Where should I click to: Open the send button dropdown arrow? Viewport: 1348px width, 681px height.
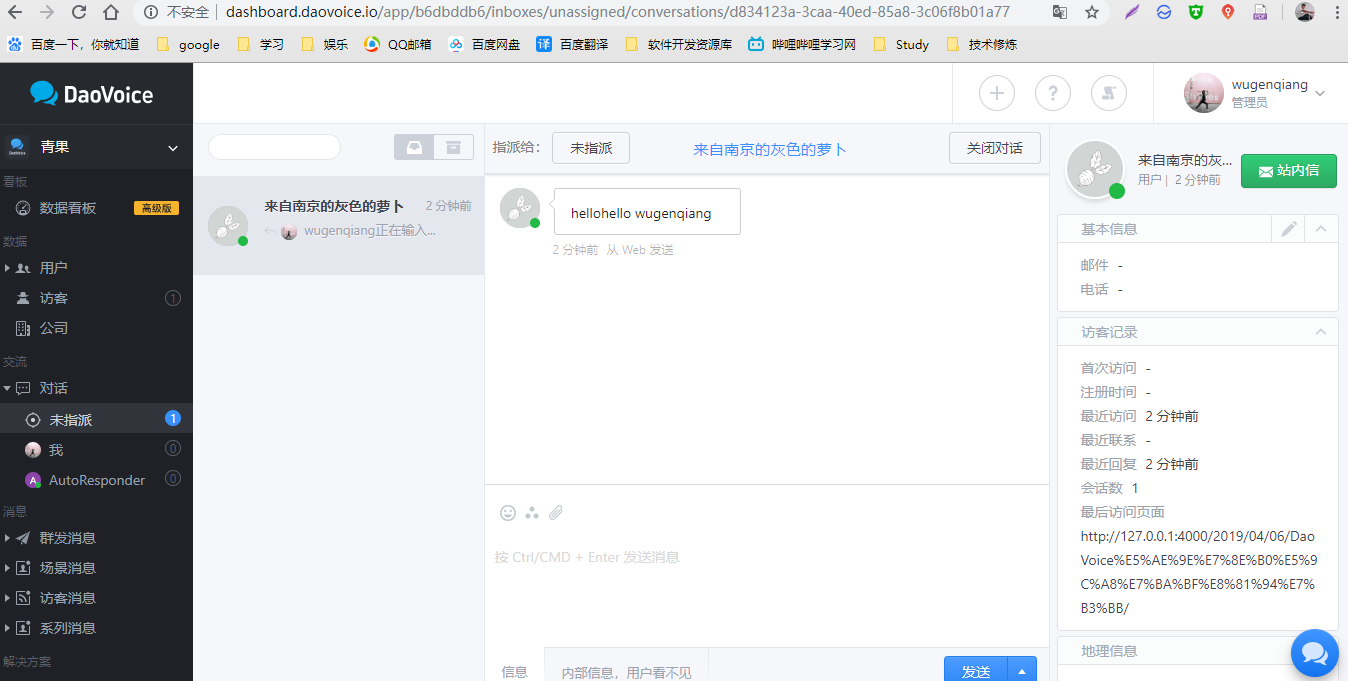point(1022,670)
